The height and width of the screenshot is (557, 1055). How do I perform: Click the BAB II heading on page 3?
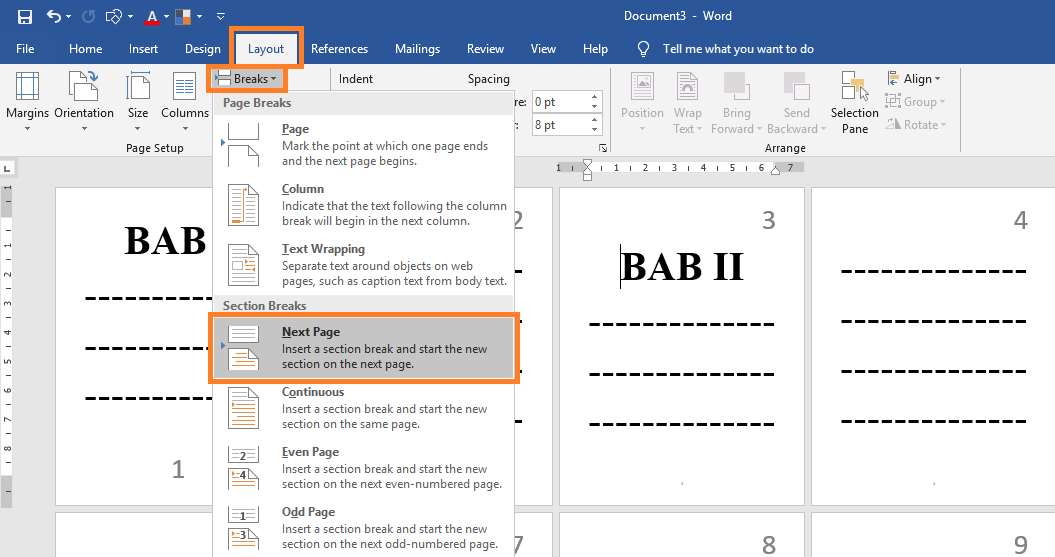coord(682,266)
